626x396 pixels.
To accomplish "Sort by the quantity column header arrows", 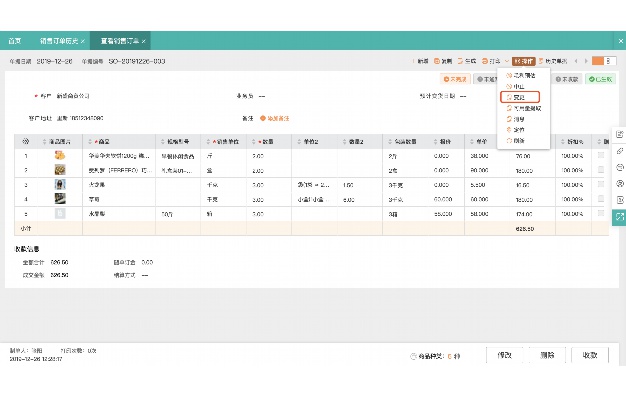I will 254,142.
